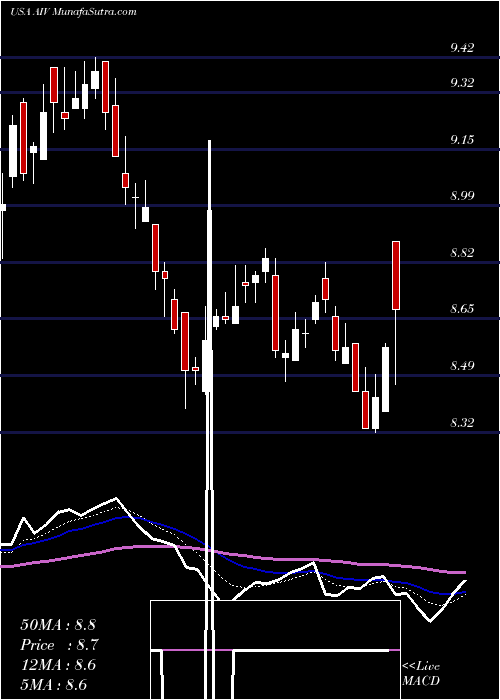Select the 9.15 price axis label
This screenshot has height=700, width=500.
pos(462,140)
